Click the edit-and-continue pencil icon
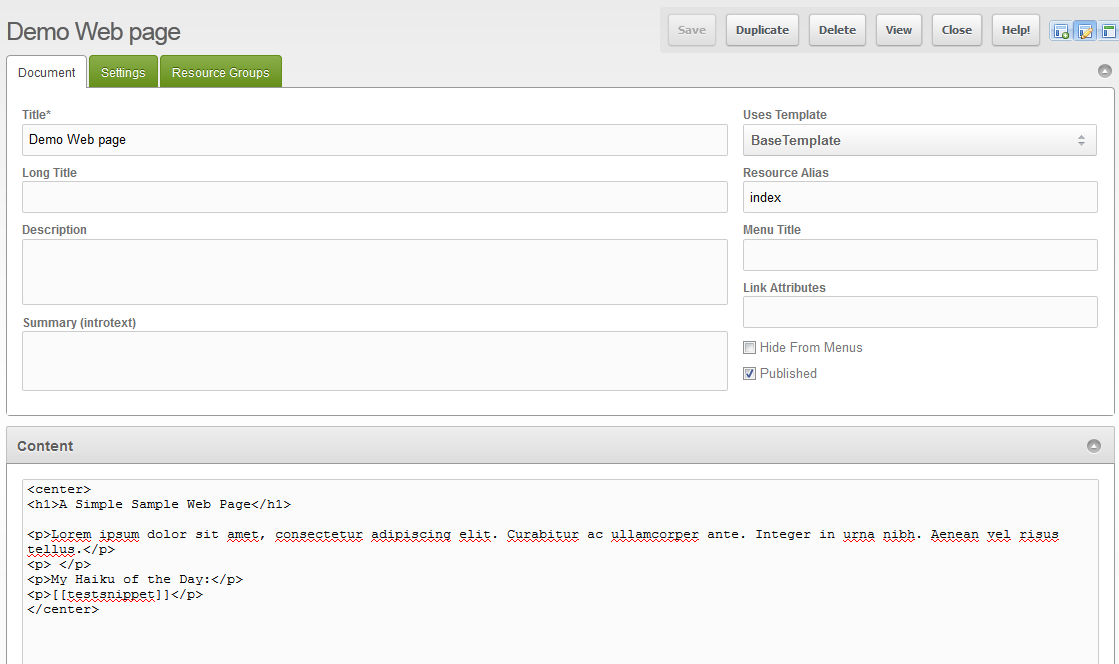 [x=1085, y=31]
